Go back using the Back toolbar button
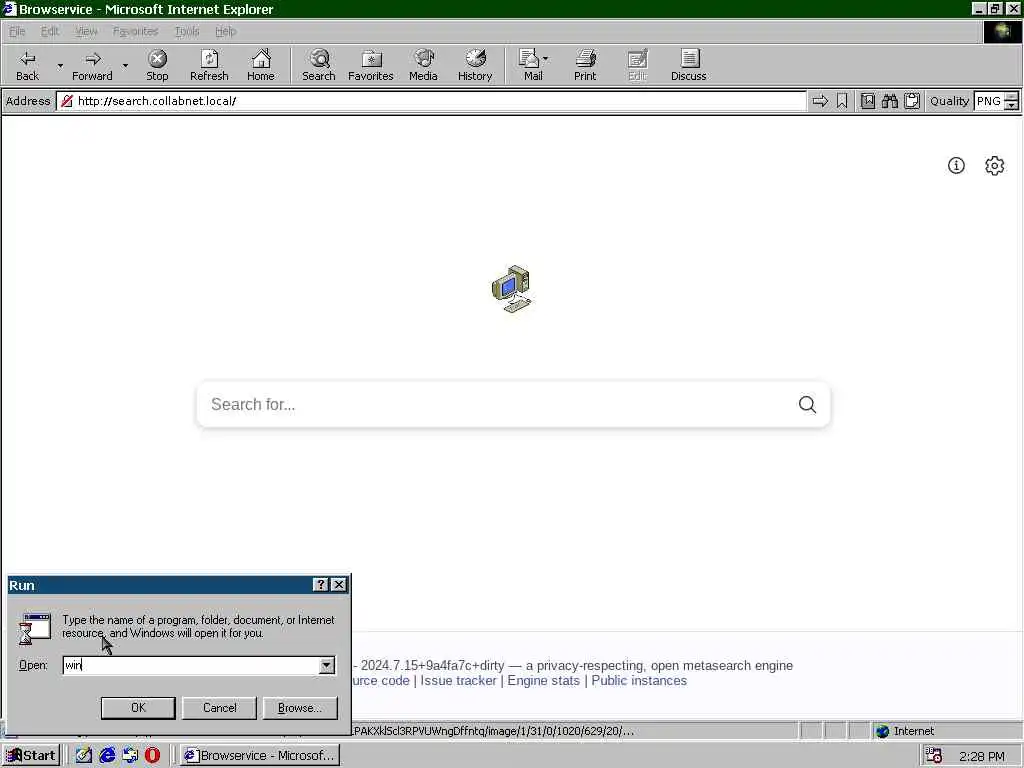This screenshot has width=1024, height=768. click(27, 65)
